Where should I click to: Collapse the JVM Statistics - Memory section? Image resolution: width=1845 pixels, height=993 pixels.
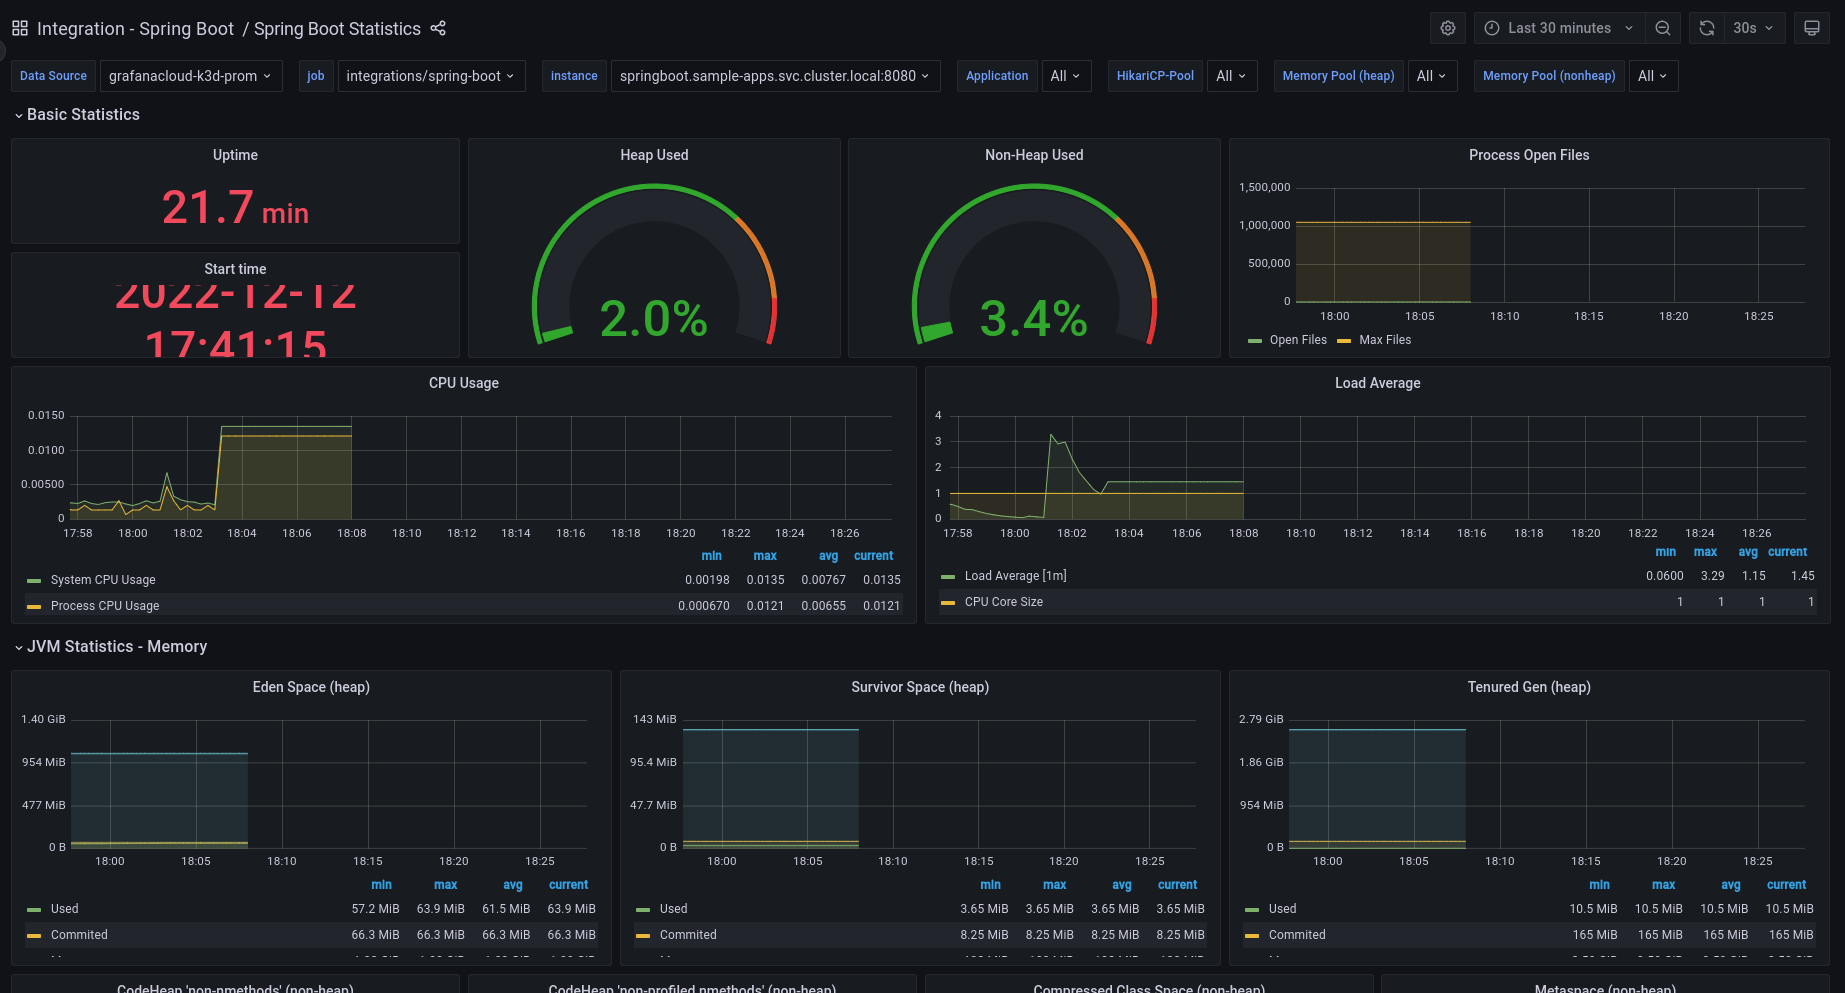[116, 646]
